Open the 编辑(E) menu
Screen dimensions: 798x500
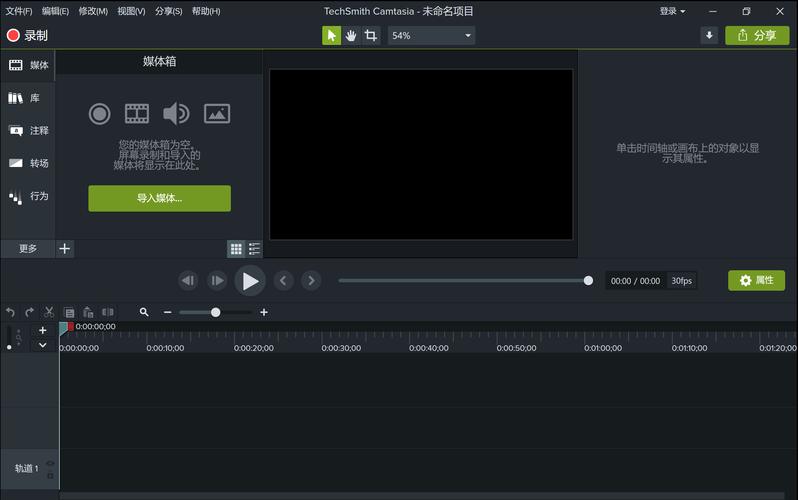(x=55, y=11)
